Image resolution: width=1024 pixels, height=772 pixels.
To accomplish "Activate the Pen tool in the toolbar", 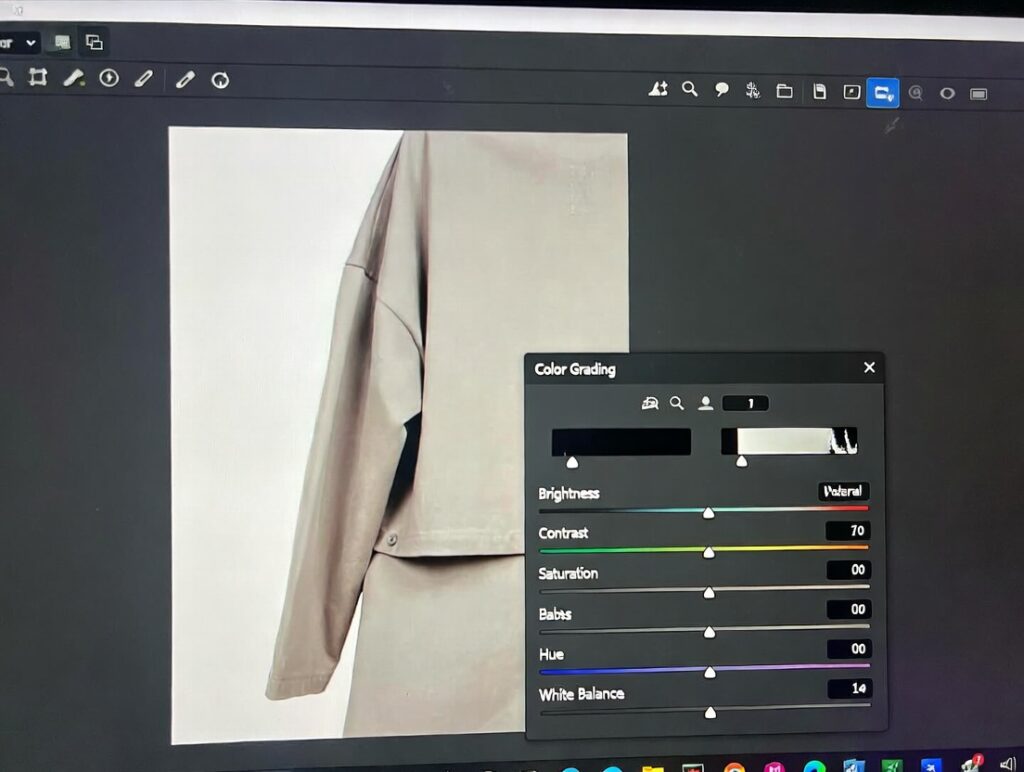I will point(145,77).
